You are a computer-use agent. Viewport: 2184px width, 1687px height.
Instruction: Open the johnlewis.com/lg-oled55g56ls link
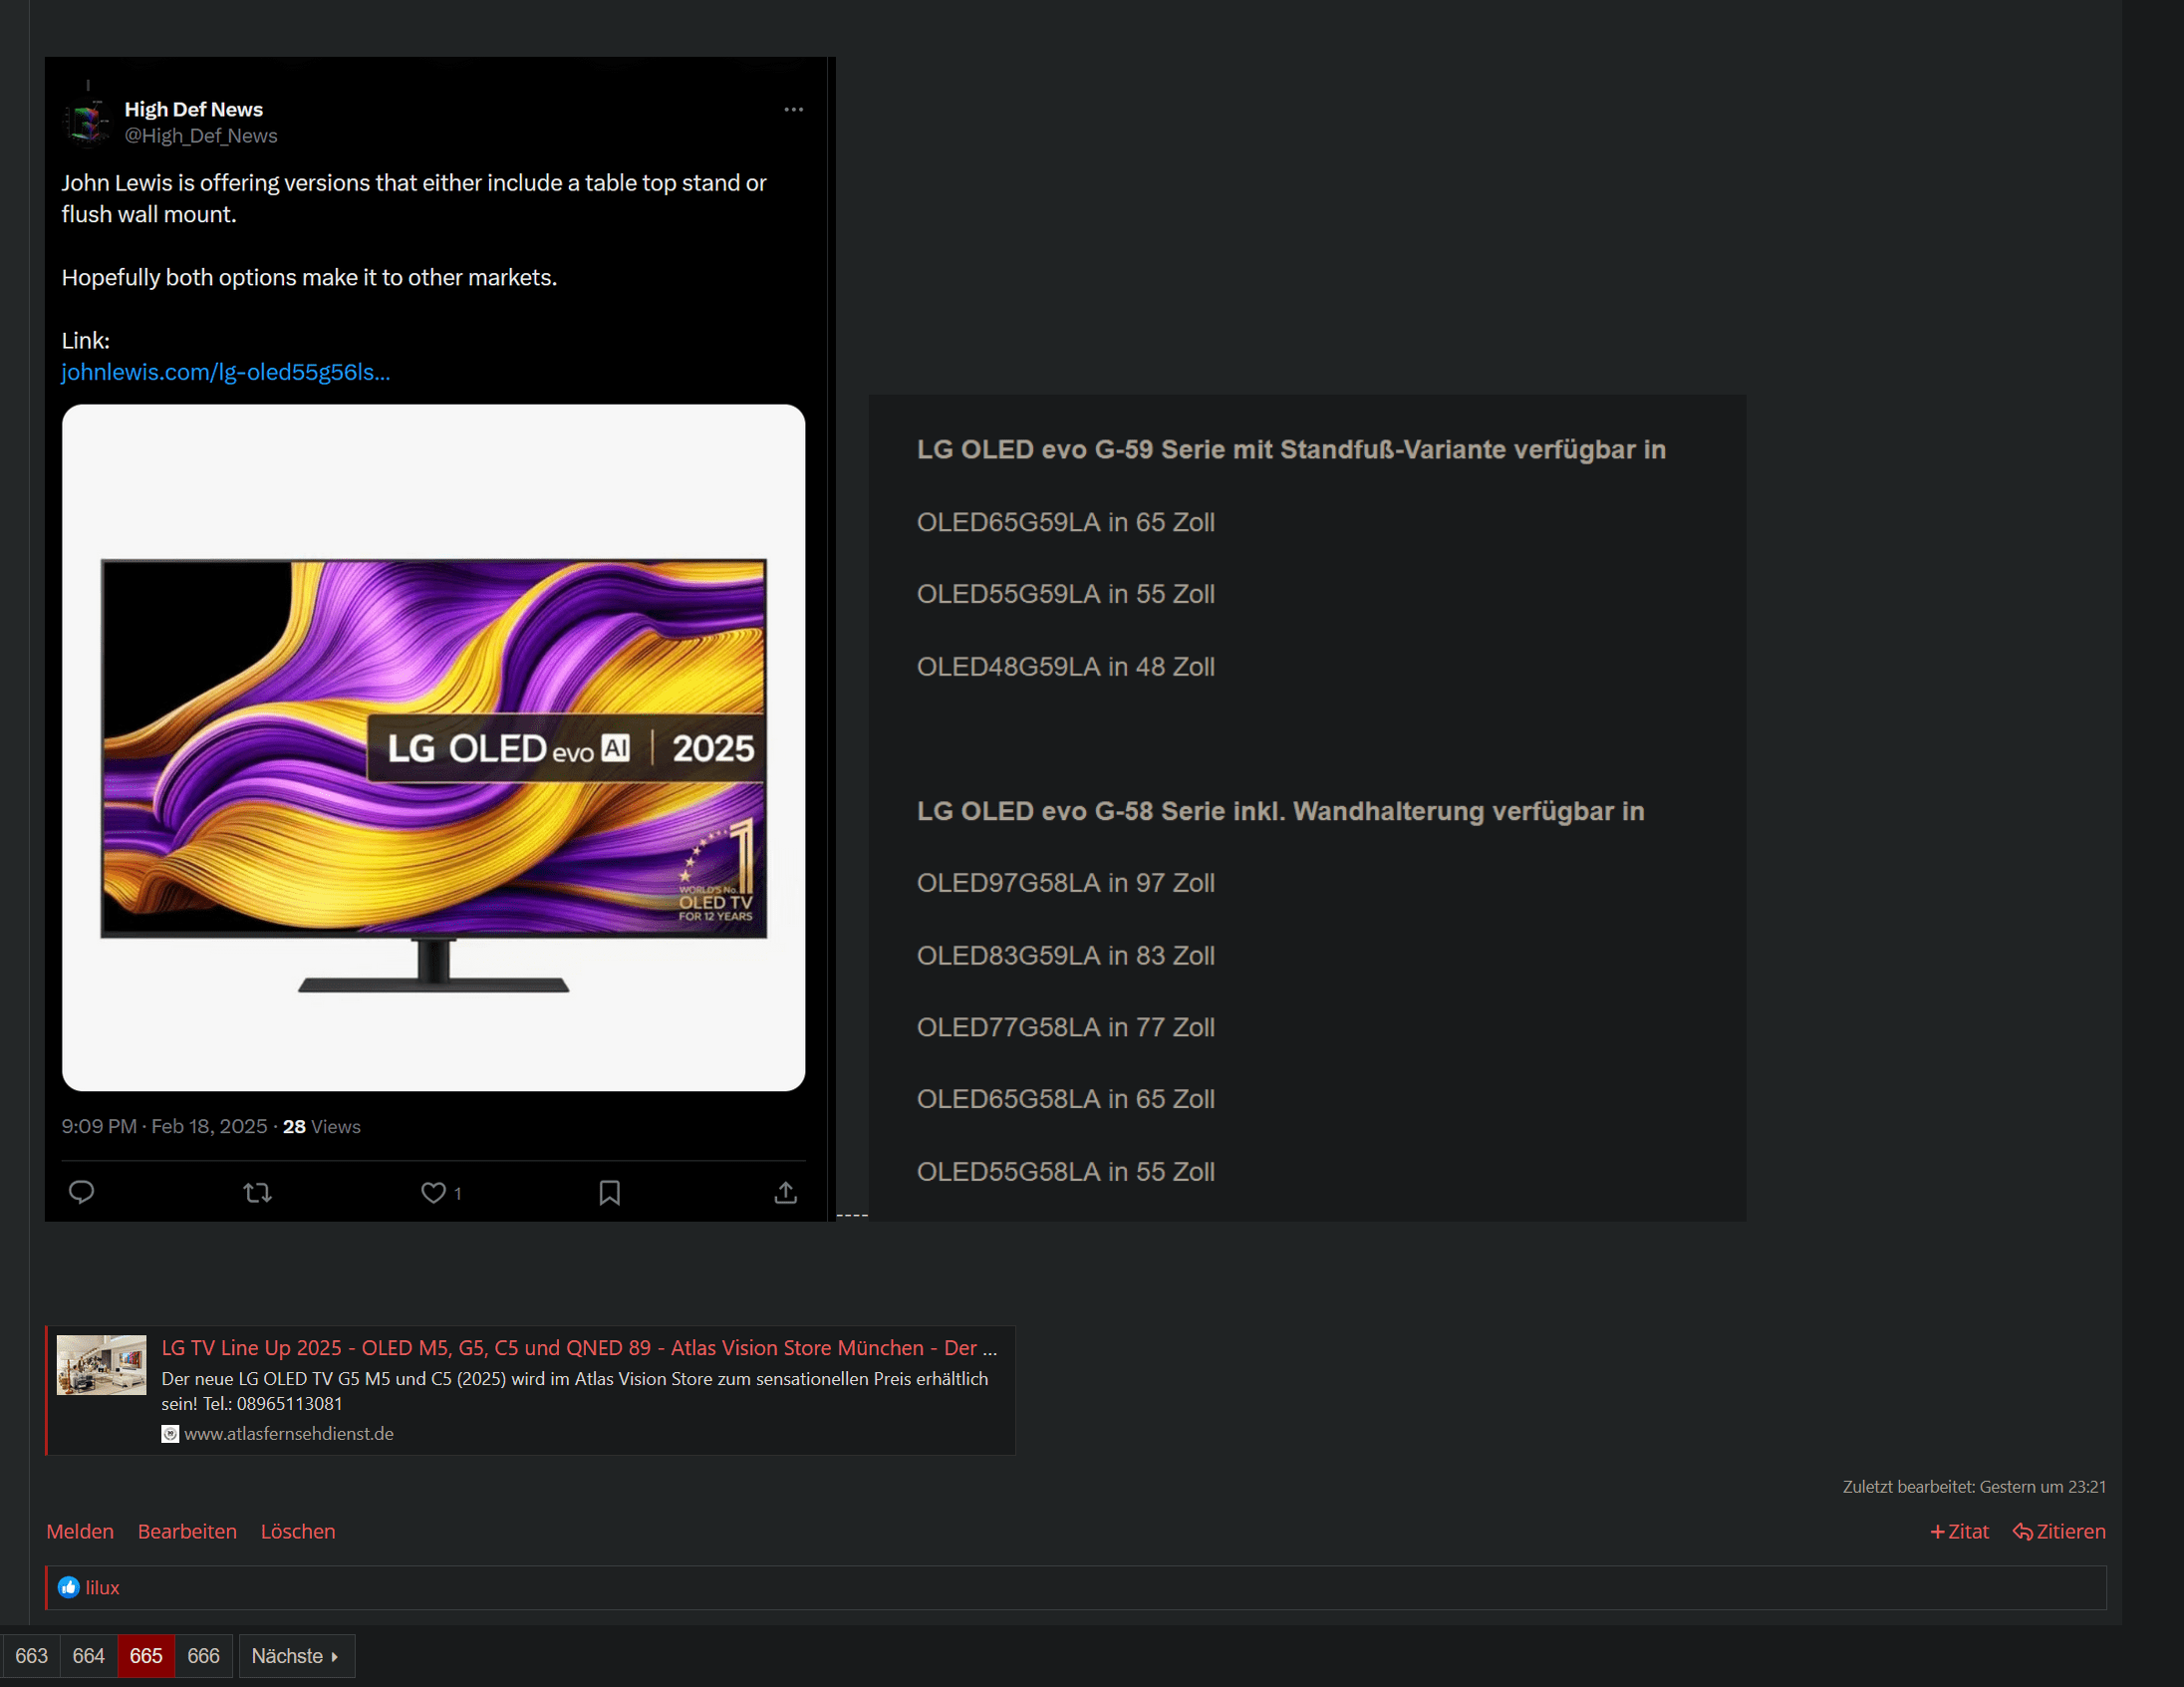[x=226, y=372]
